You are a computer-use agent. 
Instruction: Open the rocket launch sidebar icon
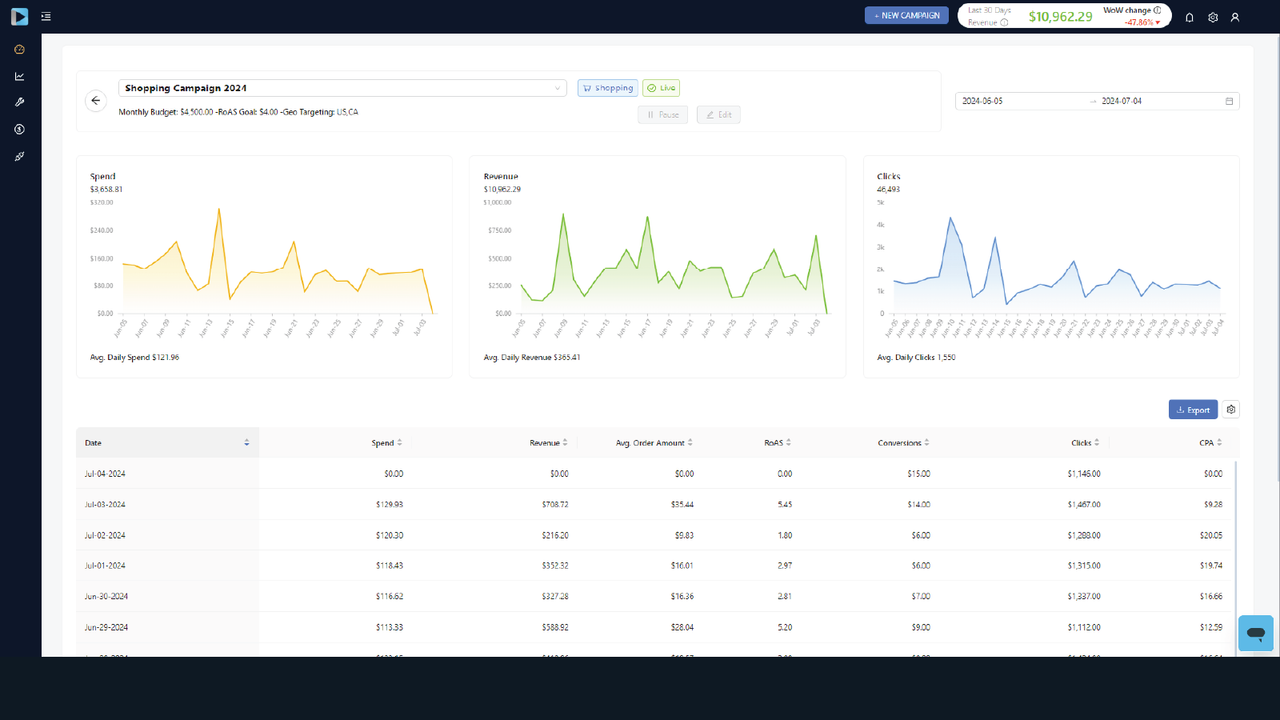click(19, 157)
